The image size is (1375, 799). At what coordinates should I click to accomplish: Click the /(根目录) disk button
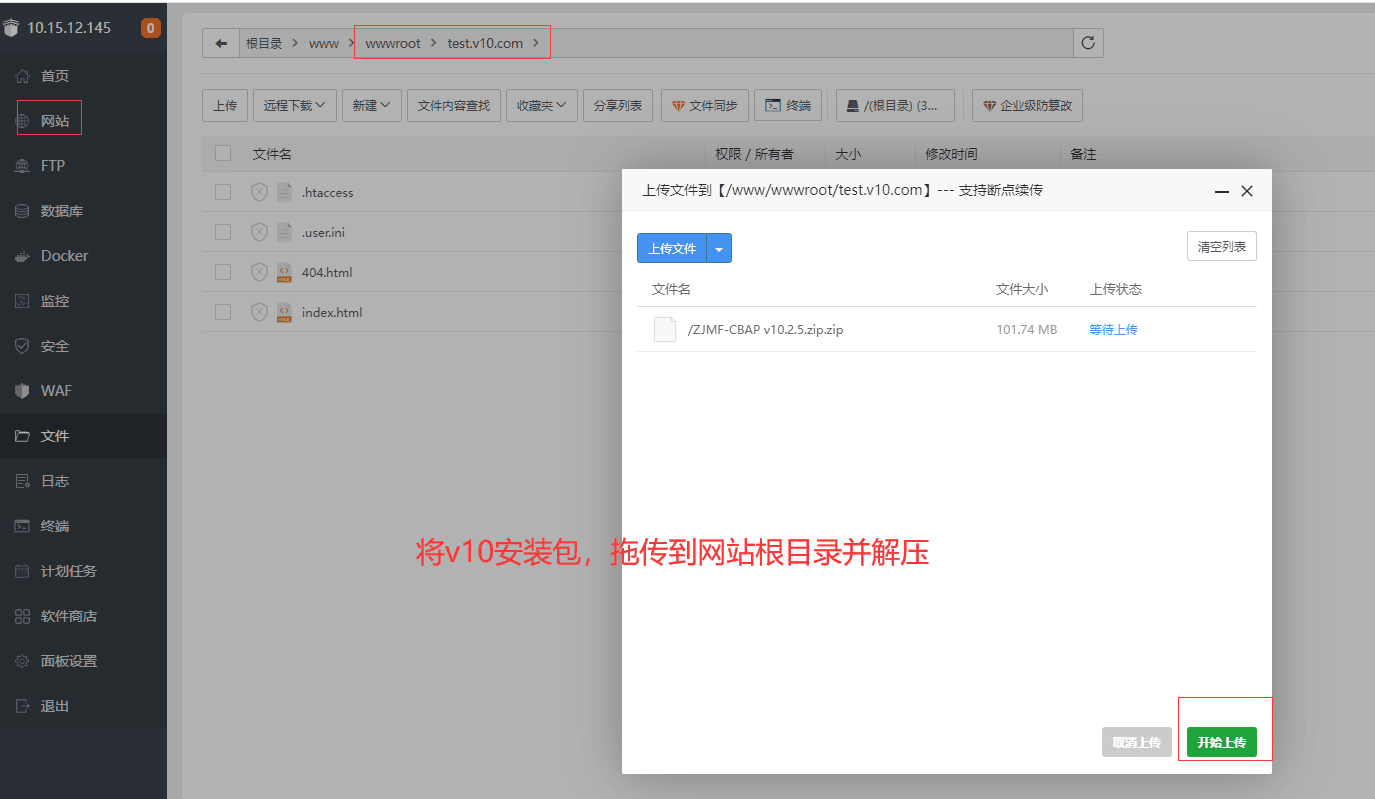[x=895, y=105]
